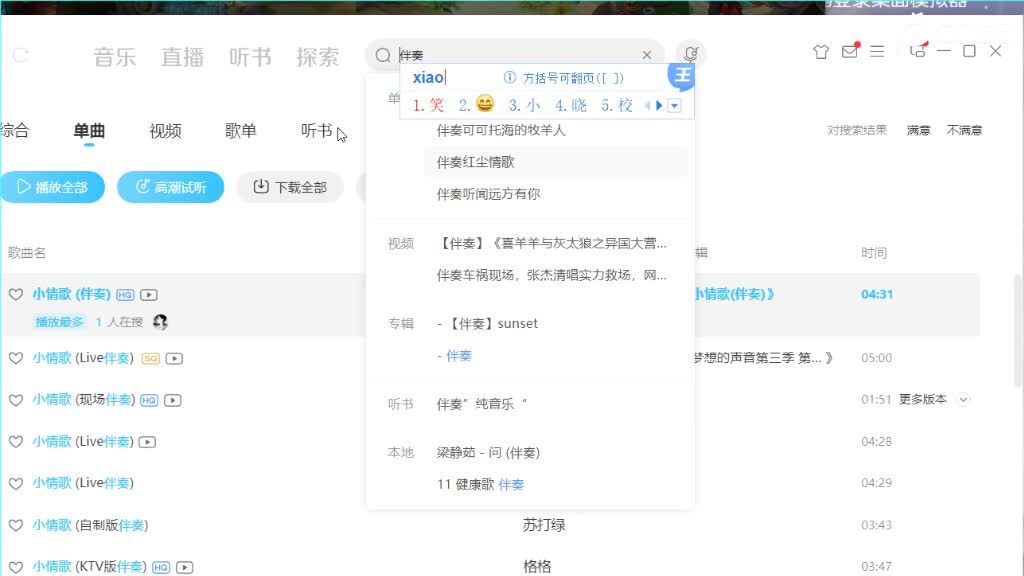The height and width of the screenshot is (576, 1024).
Task: Play the MV for 小情歌 (伴奏)
Action: (x=147, y=294)
